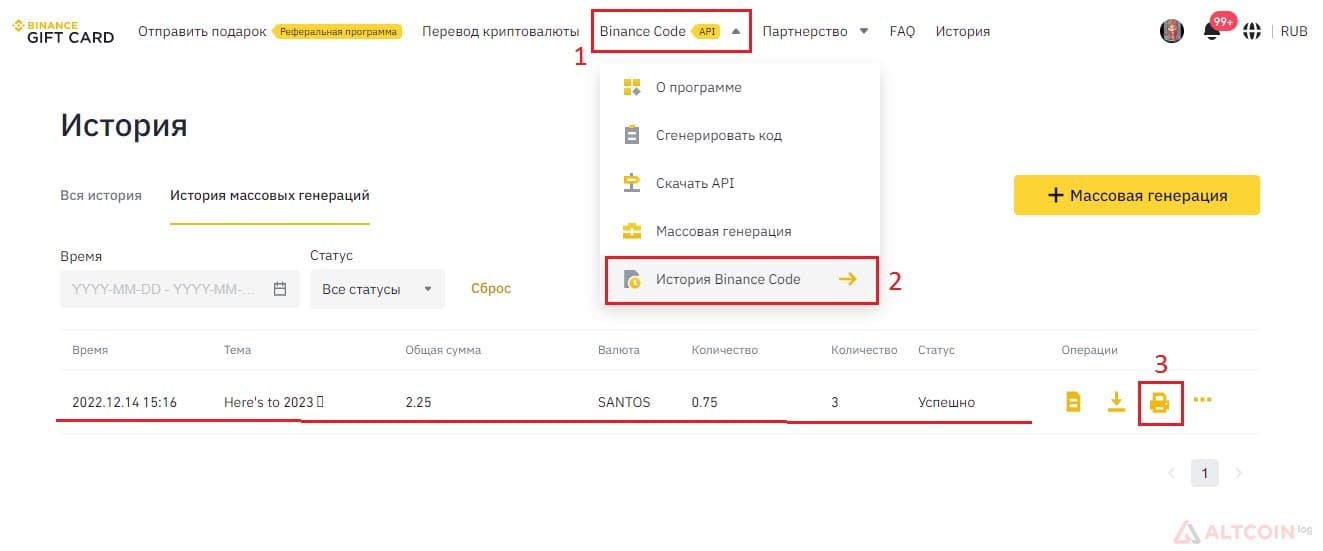
Task: Open Массовая генерация menu entry
Action: pyautogui.click(x=740, y=231)
